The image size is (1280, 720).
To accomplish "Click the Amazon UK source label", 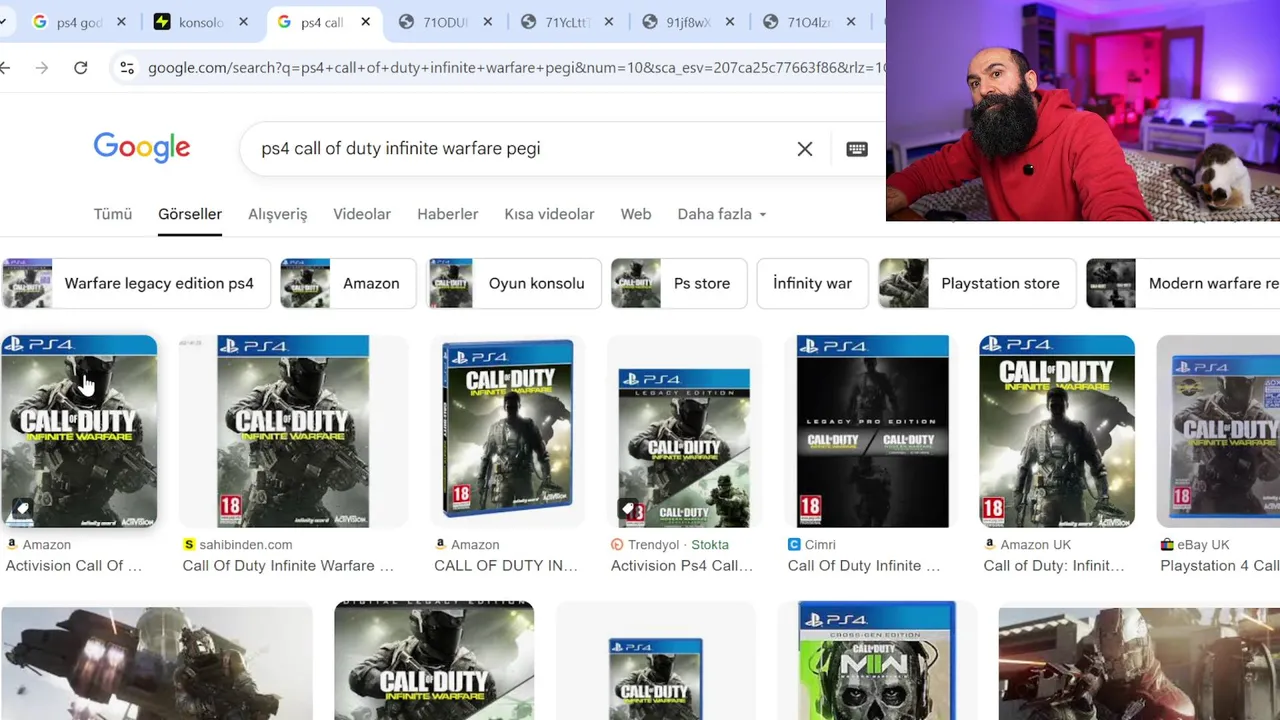I will (1036, 545).
